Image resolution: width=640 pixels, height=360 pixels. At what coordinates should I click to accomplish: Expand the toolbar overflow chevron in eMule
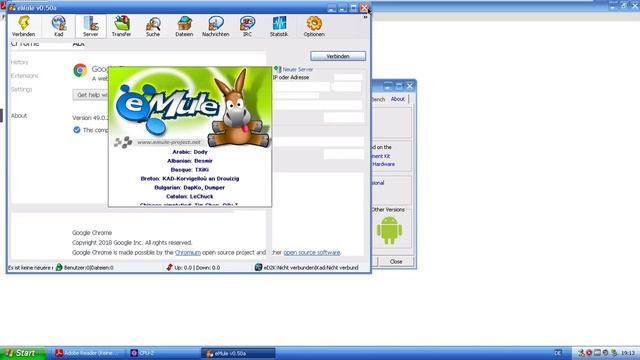point(365,17)
